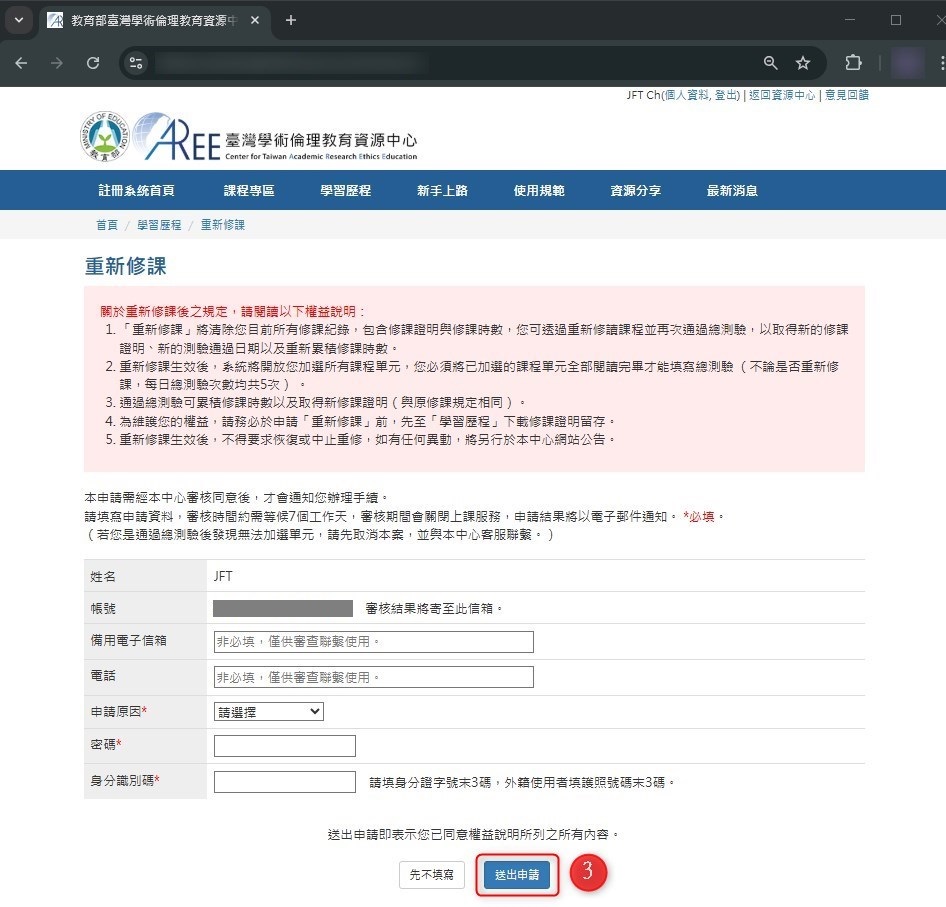Screen dimensions: 946x907
Task: Click the 重新修課 breadcrumb link
Action: pos(223,225)
